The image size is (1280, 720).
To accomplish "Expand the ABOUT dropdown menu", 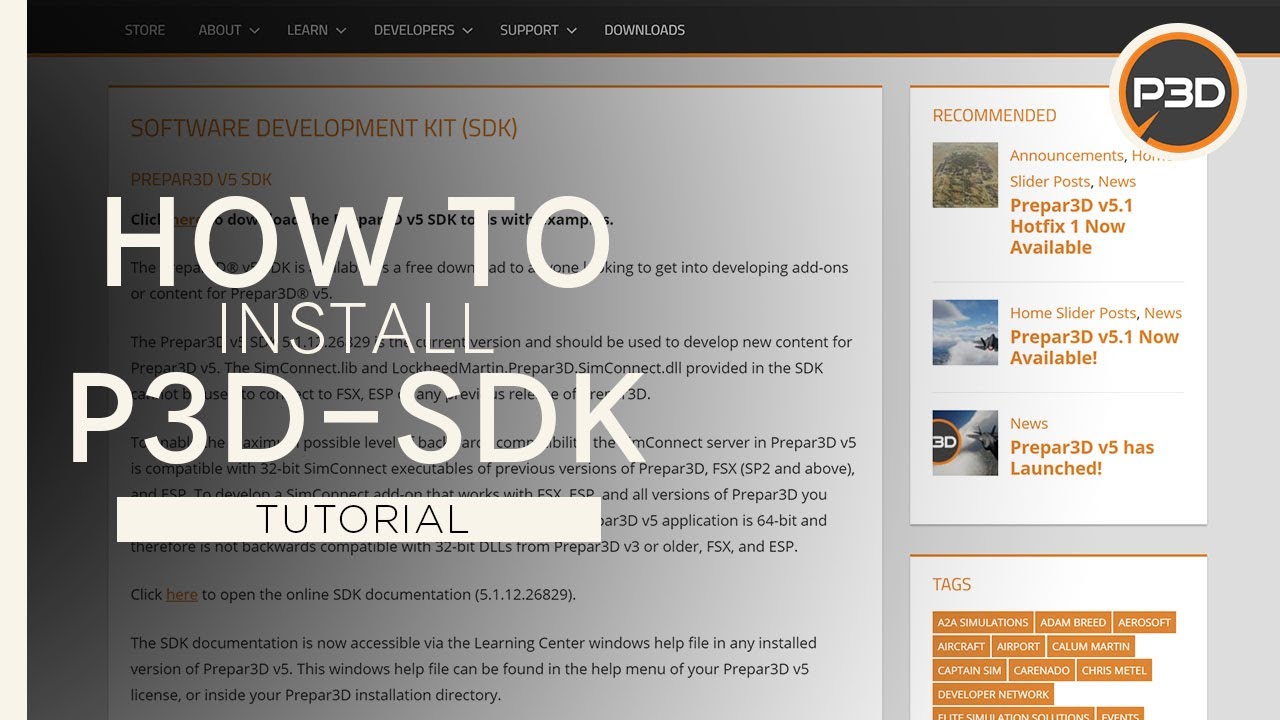I will pos(229,30).
